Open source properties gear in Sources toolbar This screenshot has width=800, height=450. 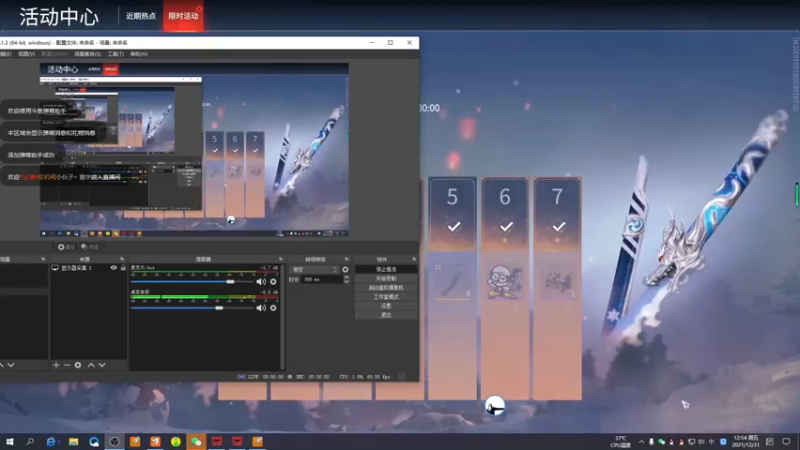click(78, 365)
